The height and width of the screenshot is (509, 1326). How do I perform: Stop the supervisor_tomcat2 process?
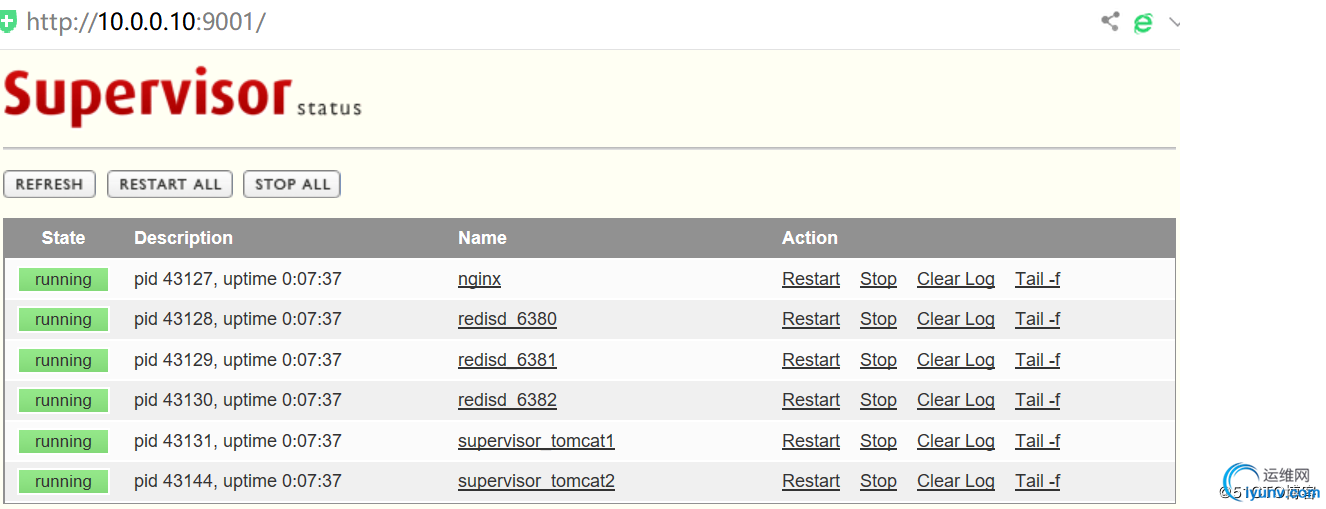[878, 481]
